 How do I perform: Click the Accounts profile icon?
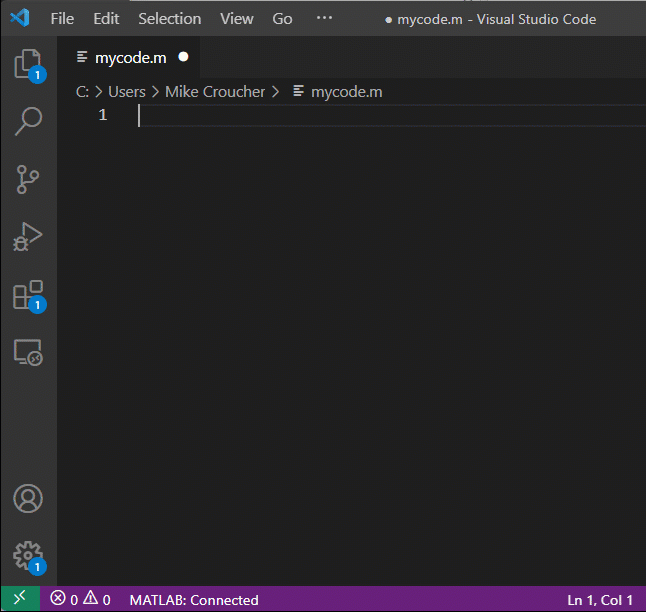click(28, 498)
